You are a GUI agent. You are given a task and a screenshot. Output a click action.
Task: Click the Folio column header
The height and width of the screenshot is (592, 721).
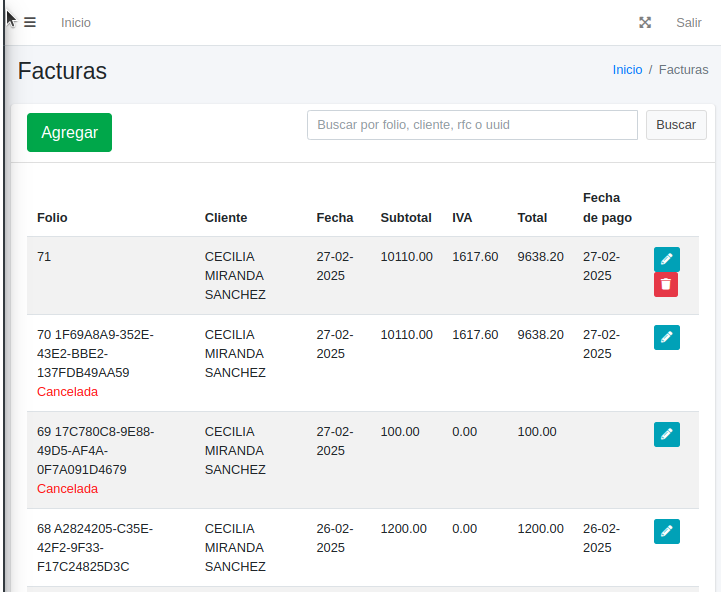tap(52, 217)
